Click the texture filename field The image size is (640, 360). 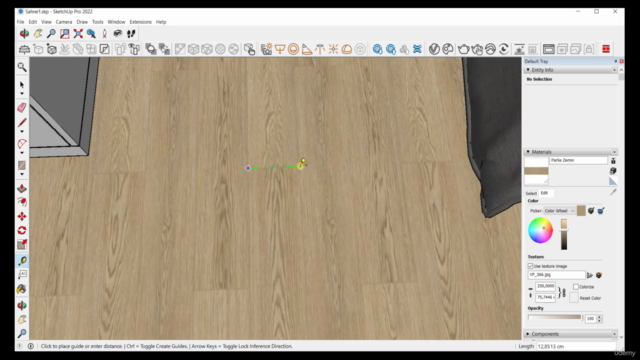click(556, 275)
